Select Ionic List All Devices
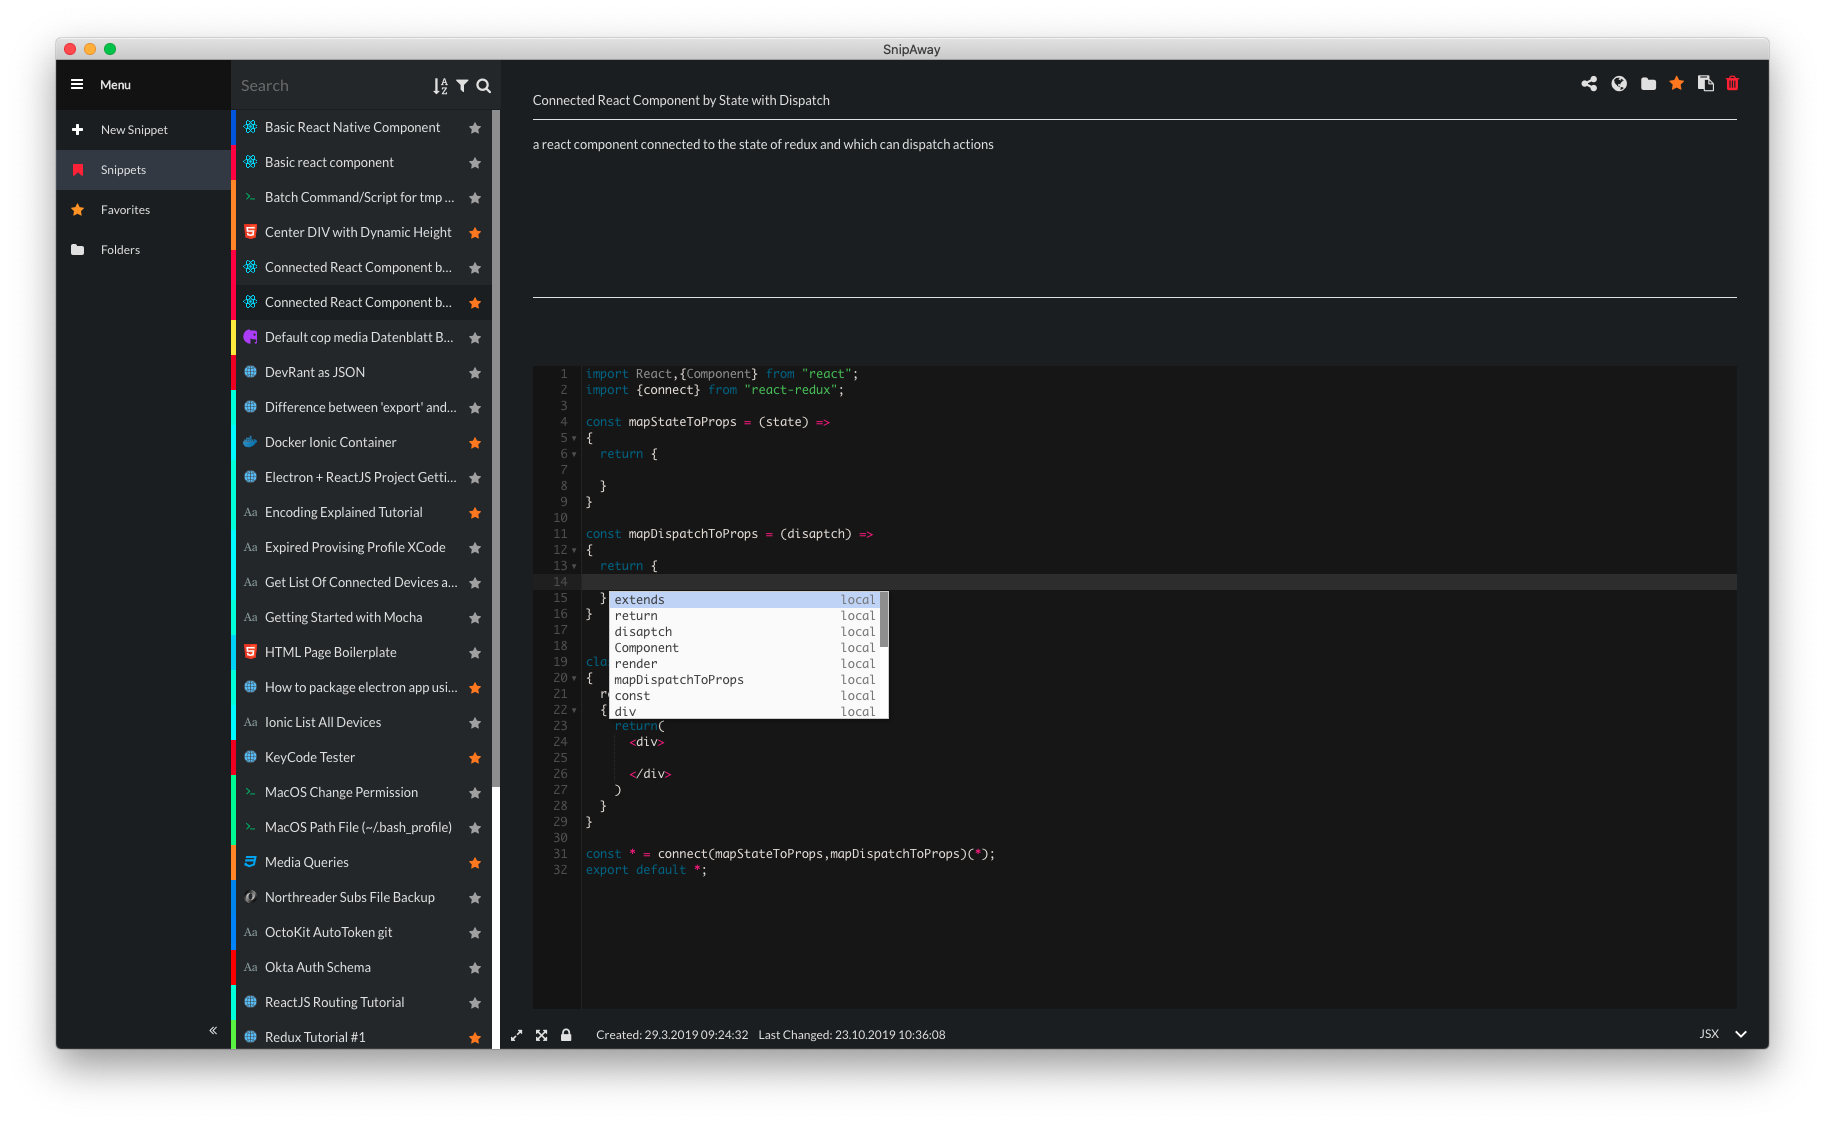 pyautogui.click(x=362, y=723)
